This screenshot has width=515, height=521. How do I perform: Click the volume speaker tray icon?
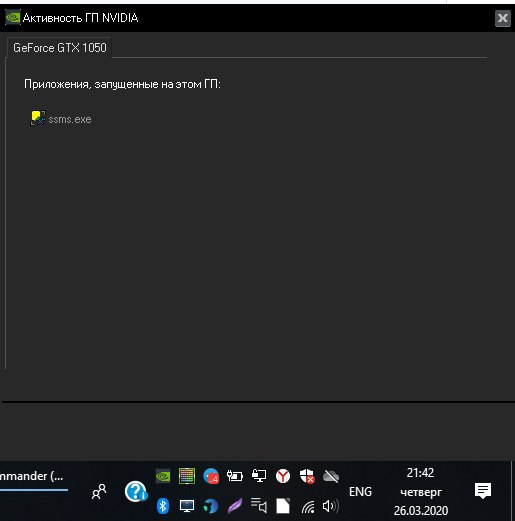point(331,506)
